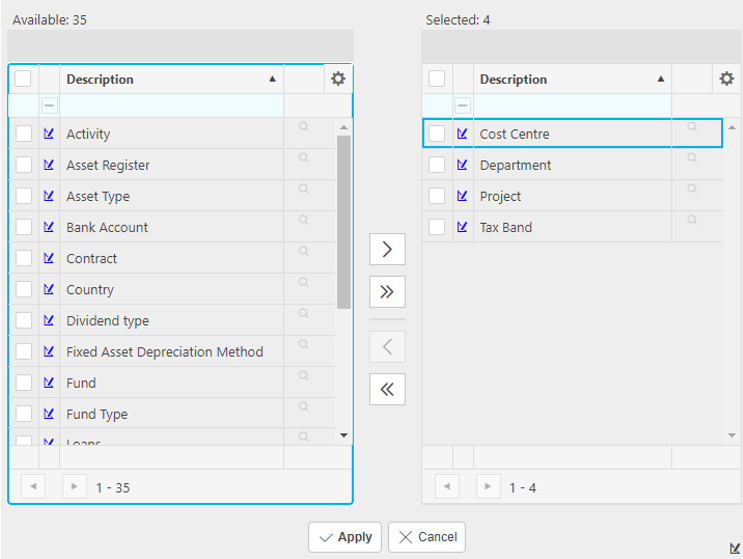Image resolution: width=743 pixels, height=559 pixels.
Task: Check the Cost Centre checkbox
Action: tap(436, 134)
